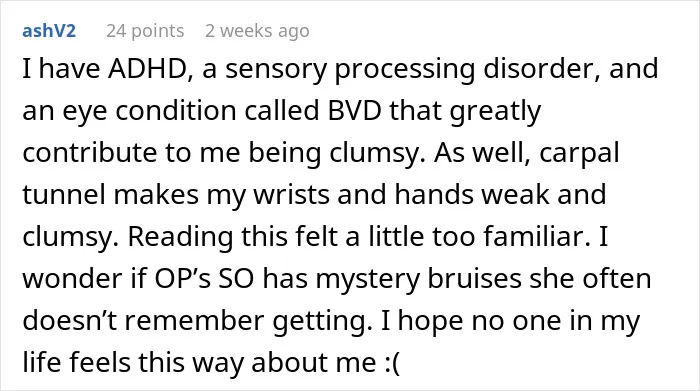Select the abbreviation BVD in comment text
Image resolution: width=700 pixels, height=391 pixels.
tap(354, 111)
